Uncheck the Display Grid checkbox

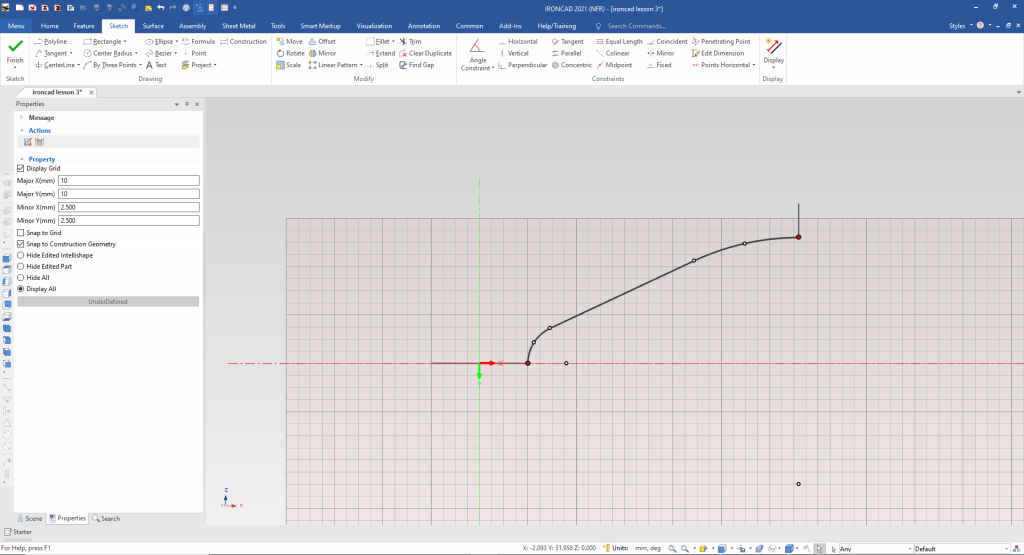coord(21,169)
